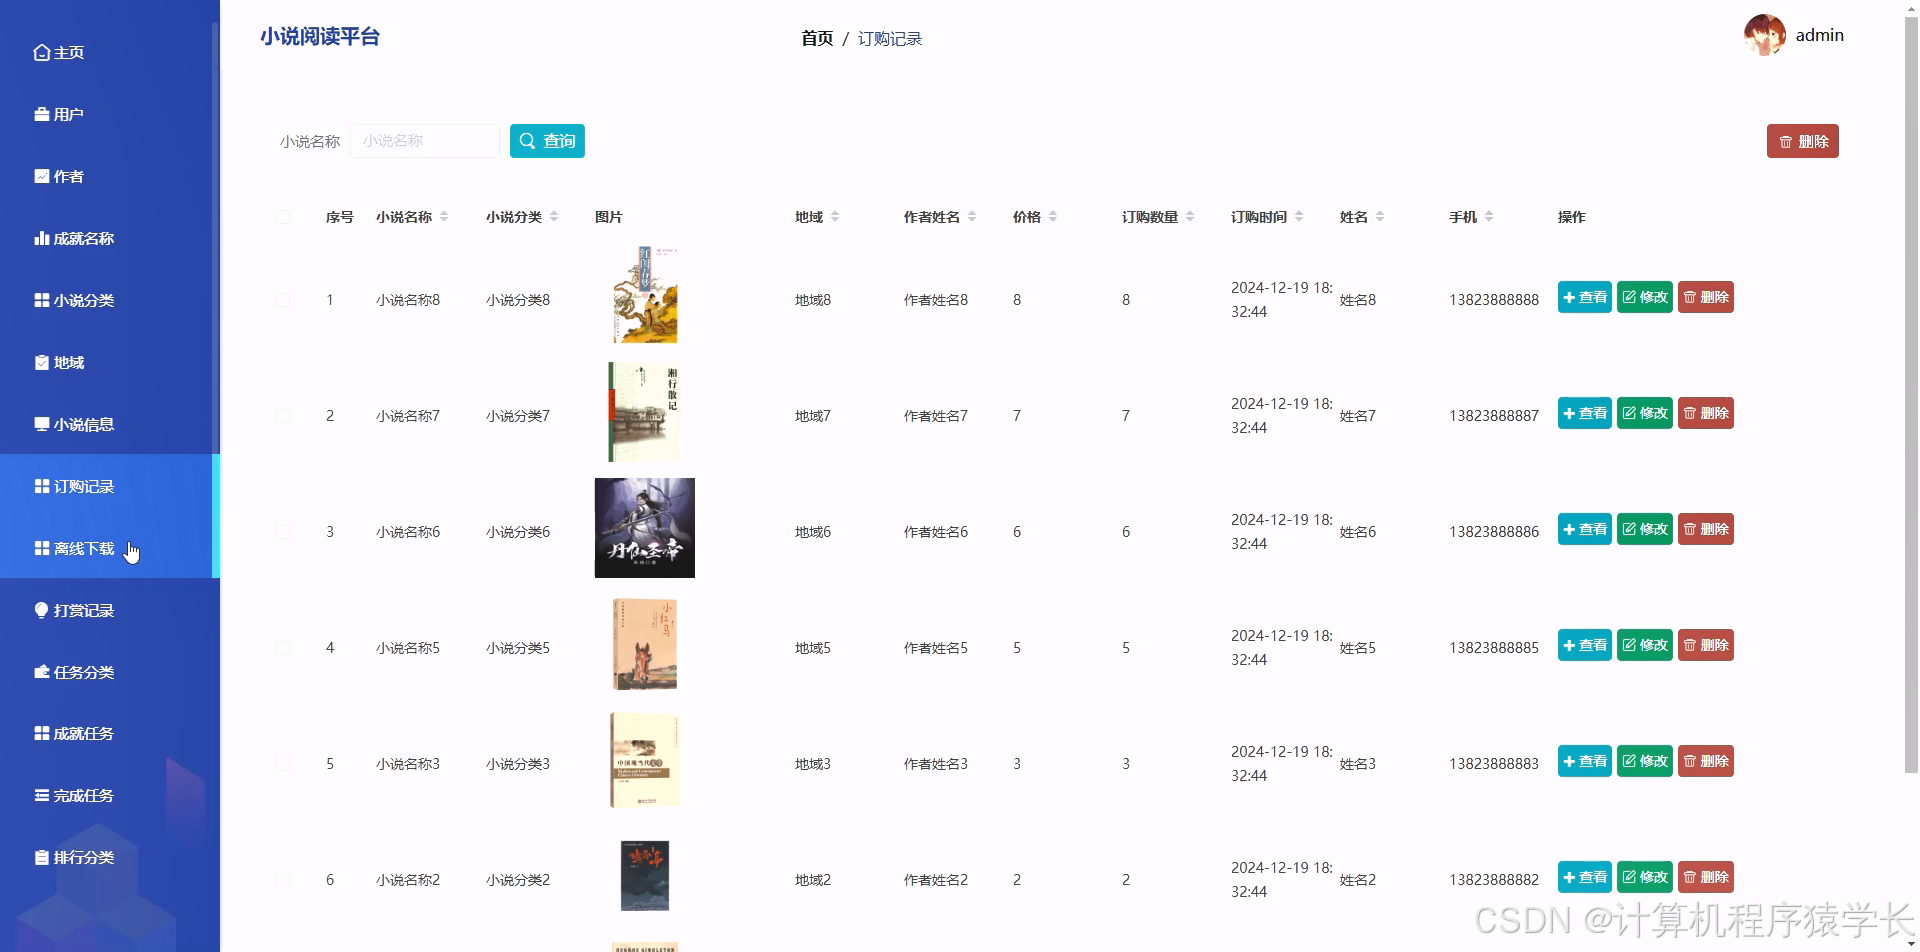Toggle the select-all checkbox in table header

tap(283, 217)
